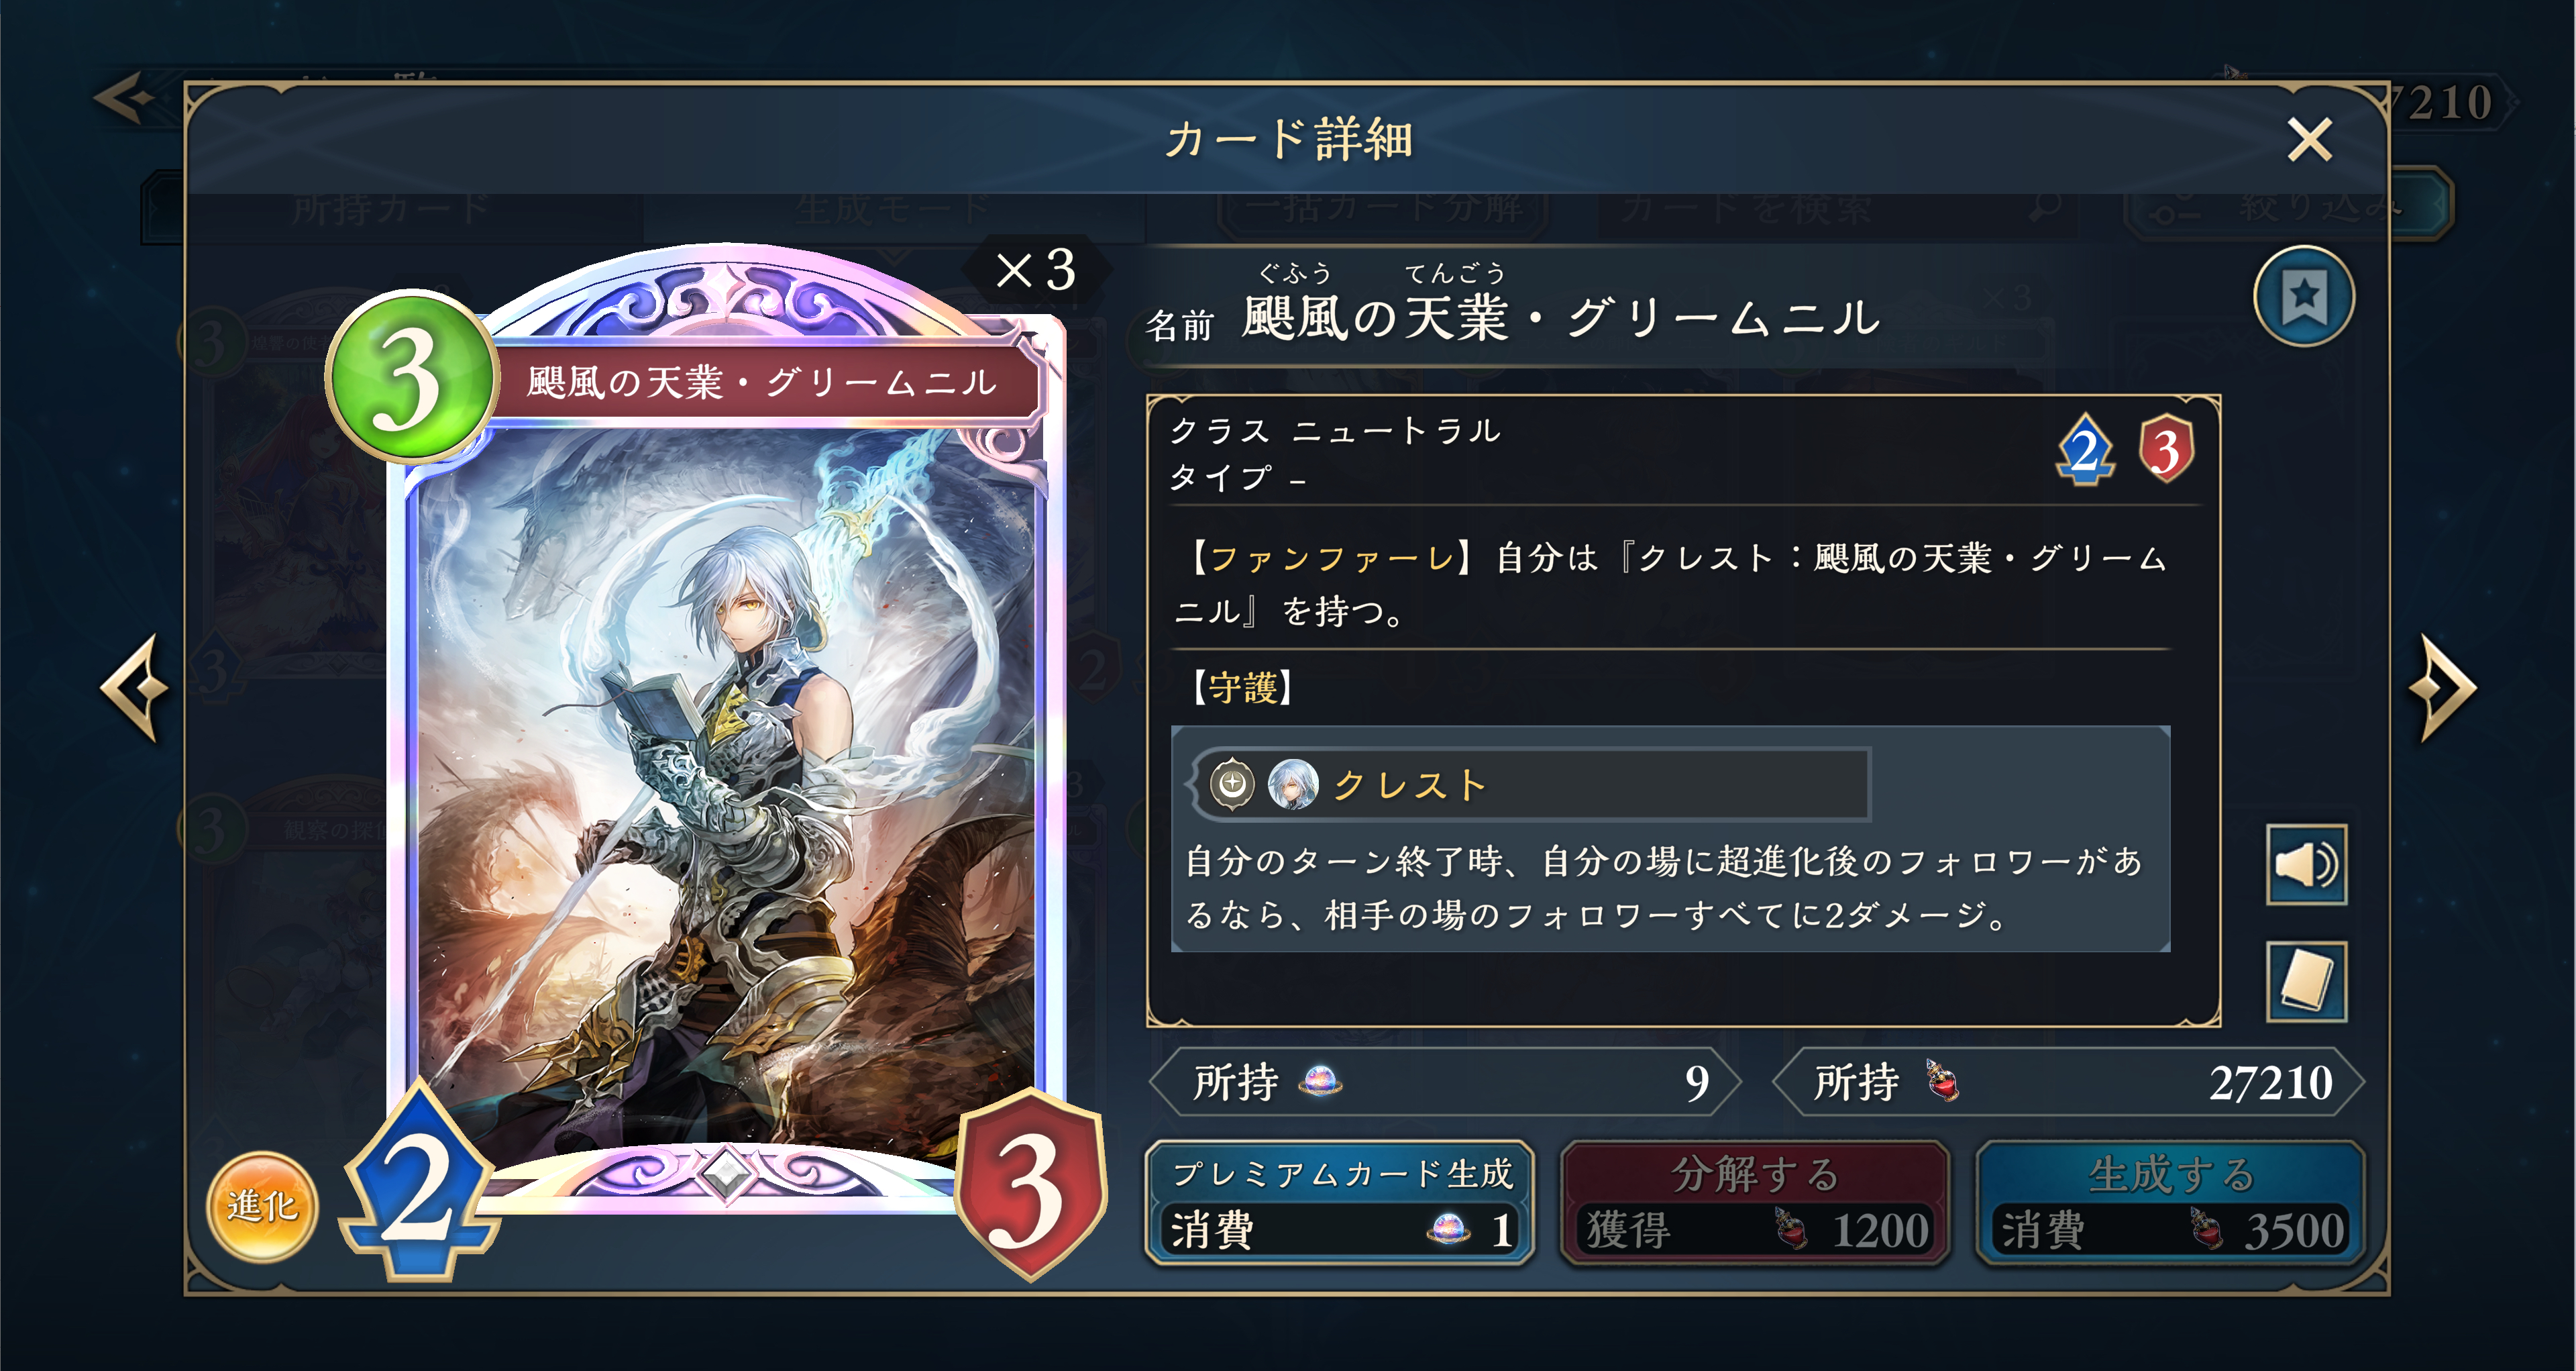Image resolution: width=2576 pixels, height=1371 pixels.
Task: Show the previous card with left arrow
Action: [136, 688]
